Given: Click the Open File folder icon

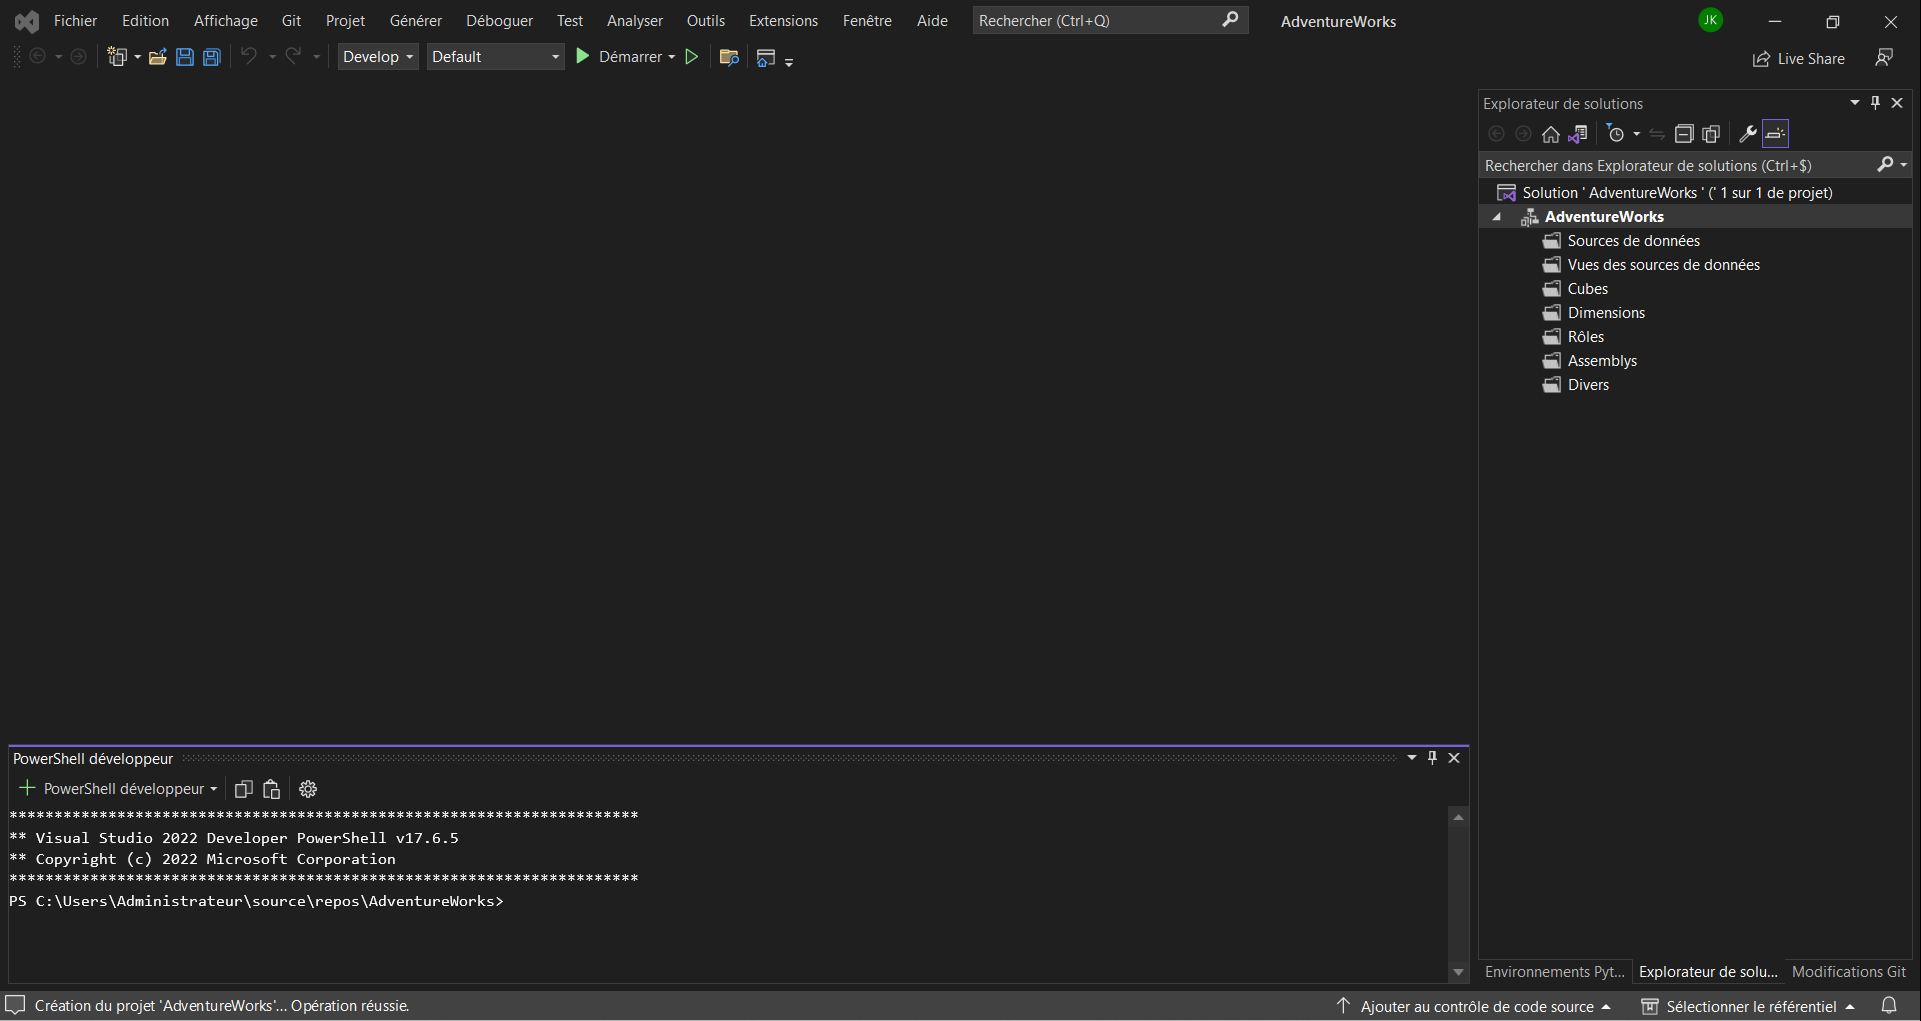Looking at the screenshot, I should click(x=157, y=57).
